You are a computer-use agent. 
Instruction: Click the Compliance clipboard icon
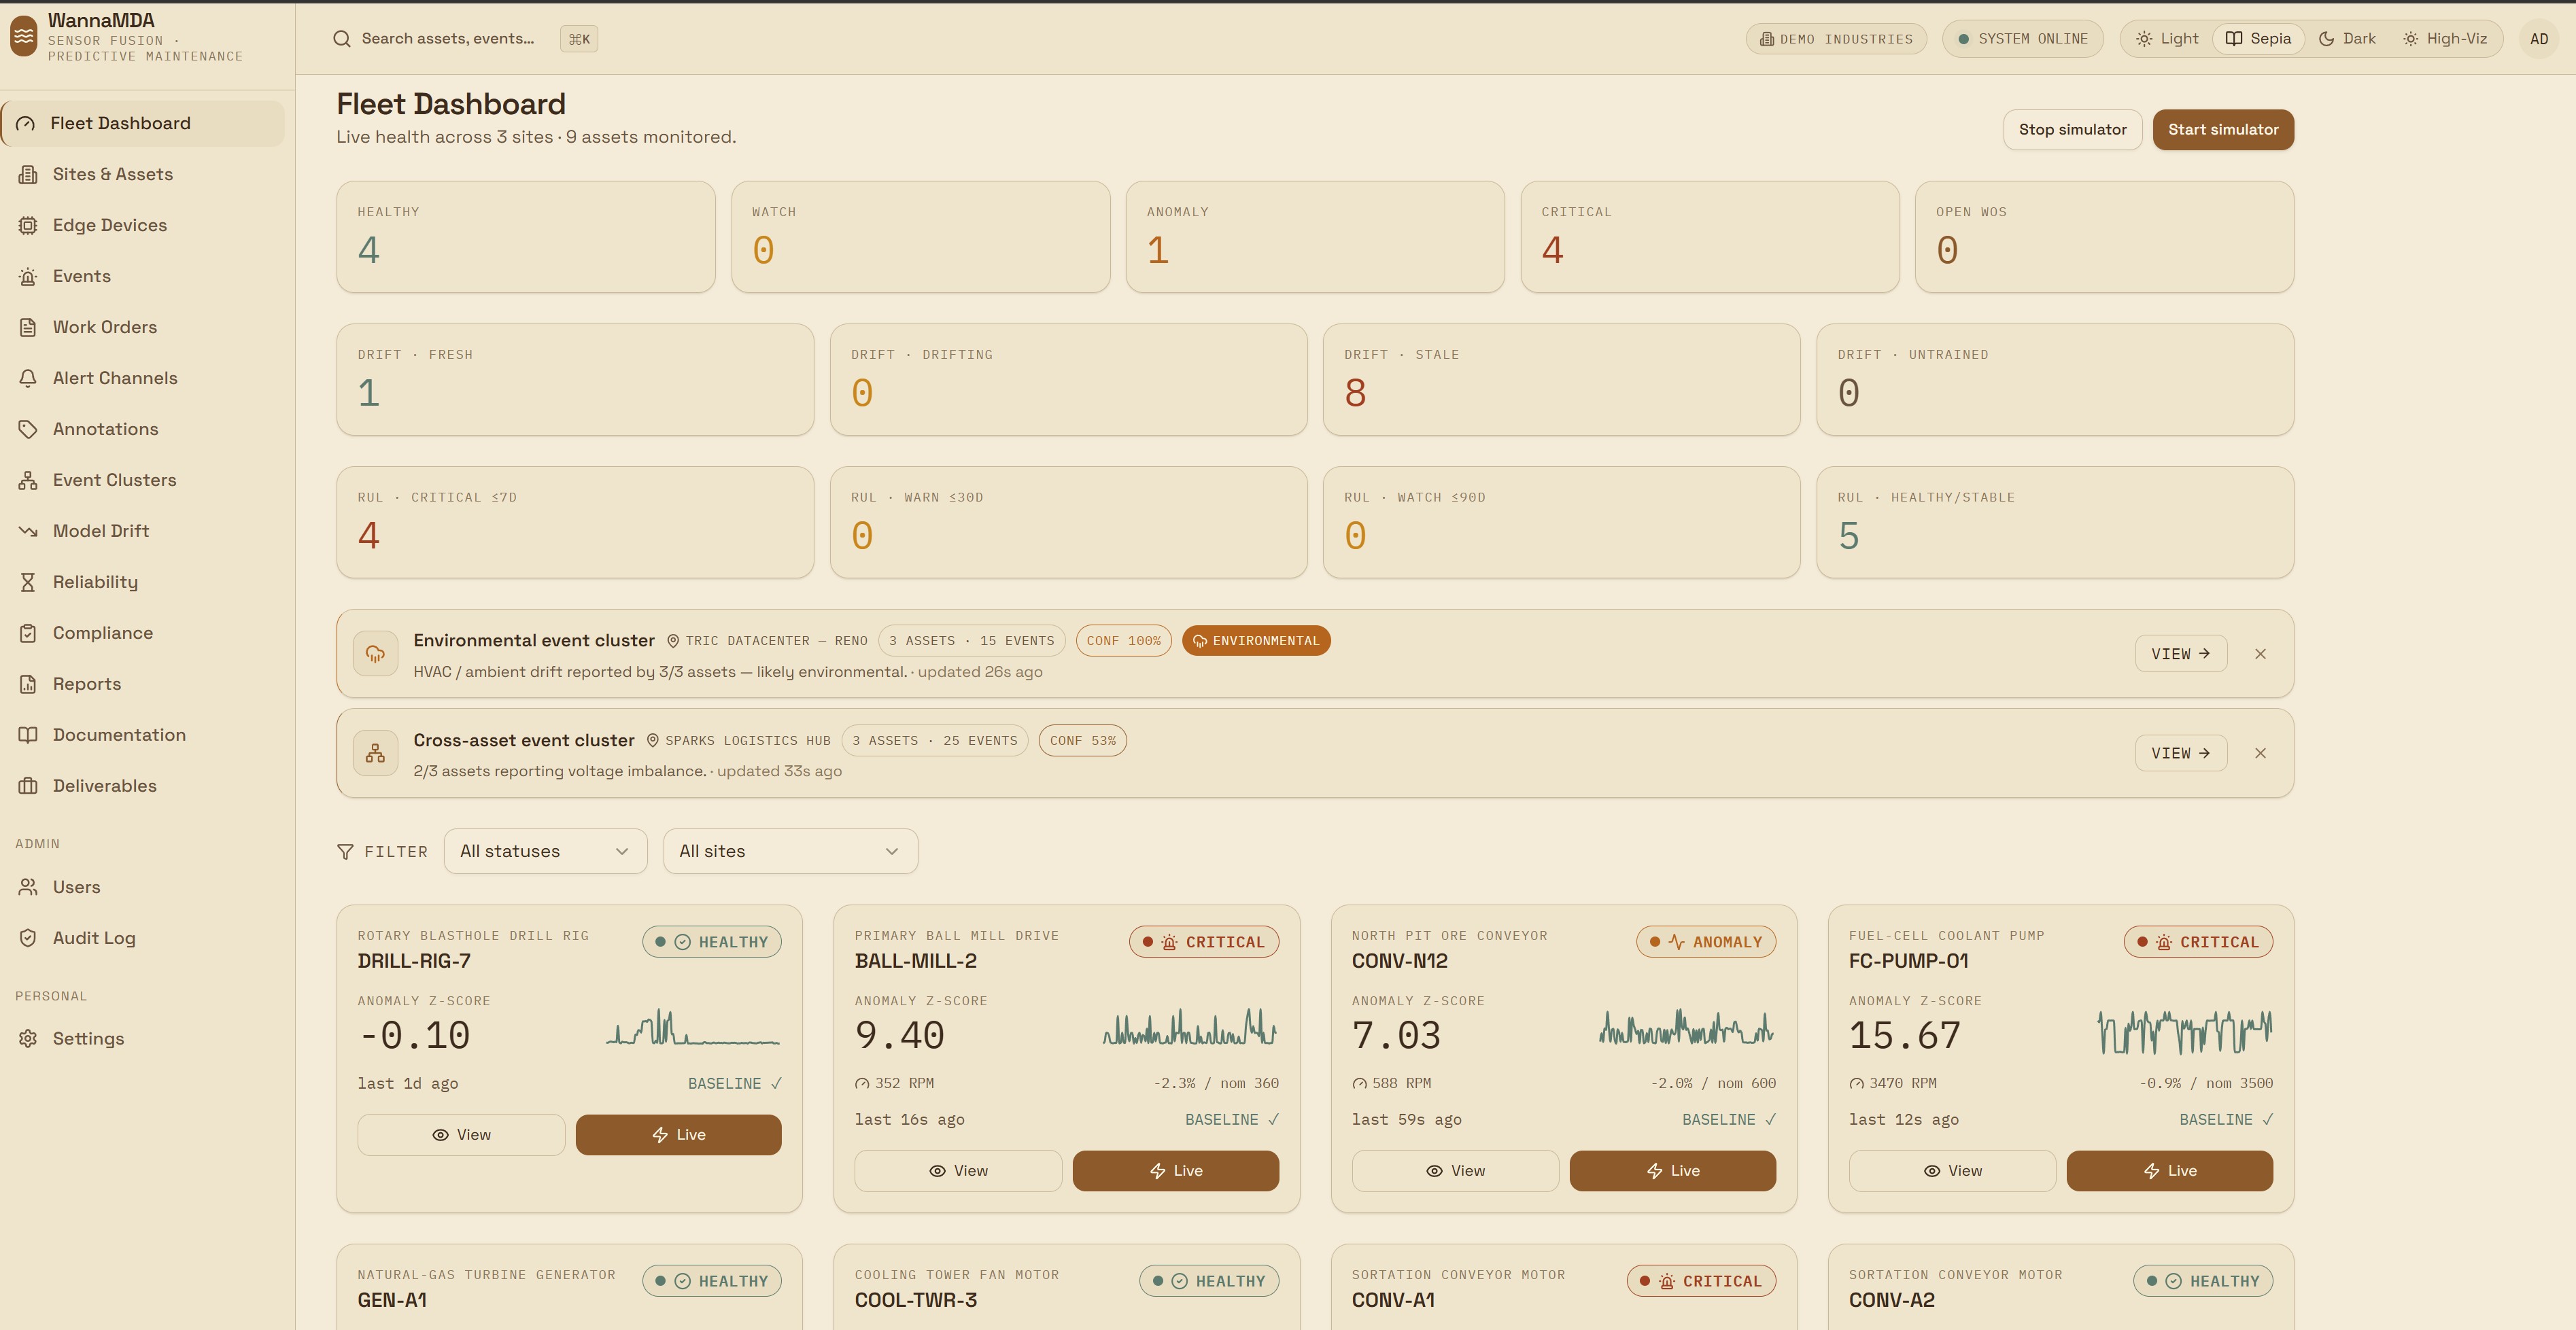pos(28,633)
